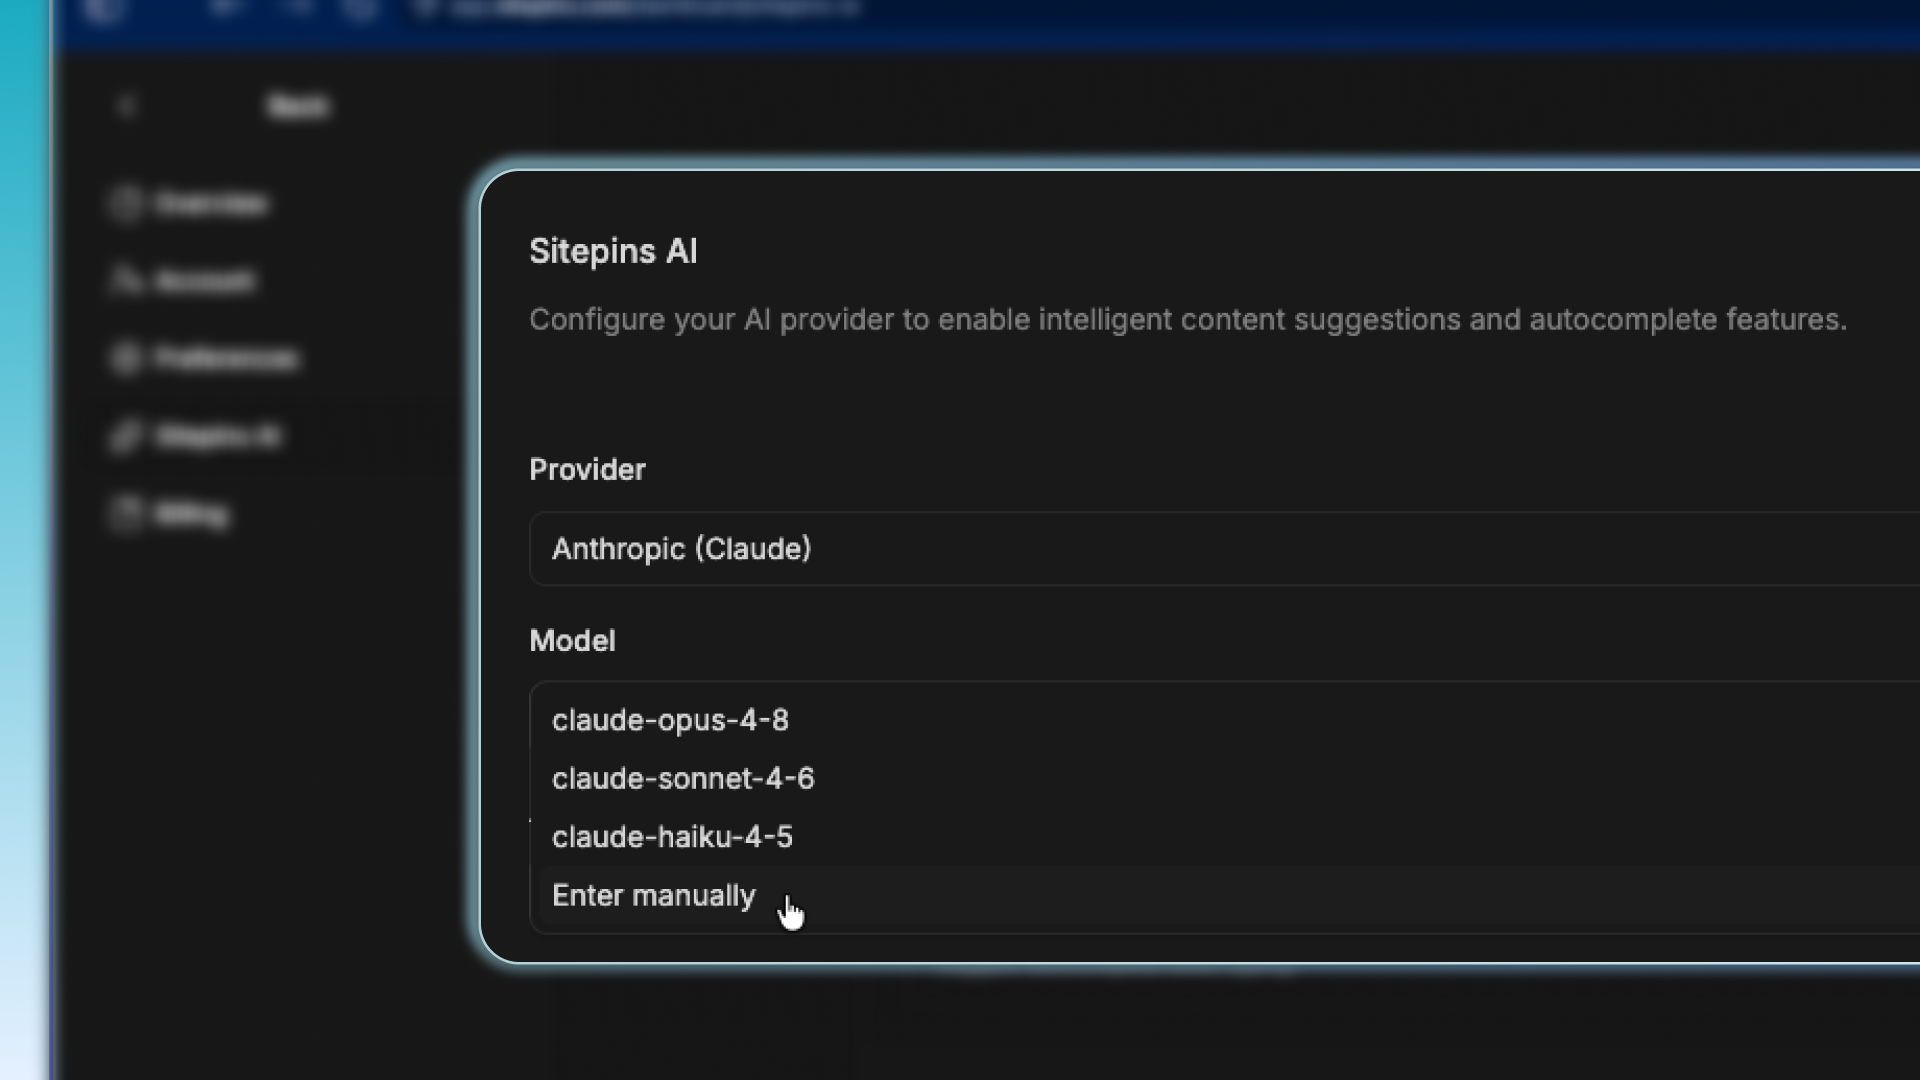Open the Provider dropdown showing Anthropic (Claude)
This screenshot has height=1080, width=1920.
tap(1224, 549)
